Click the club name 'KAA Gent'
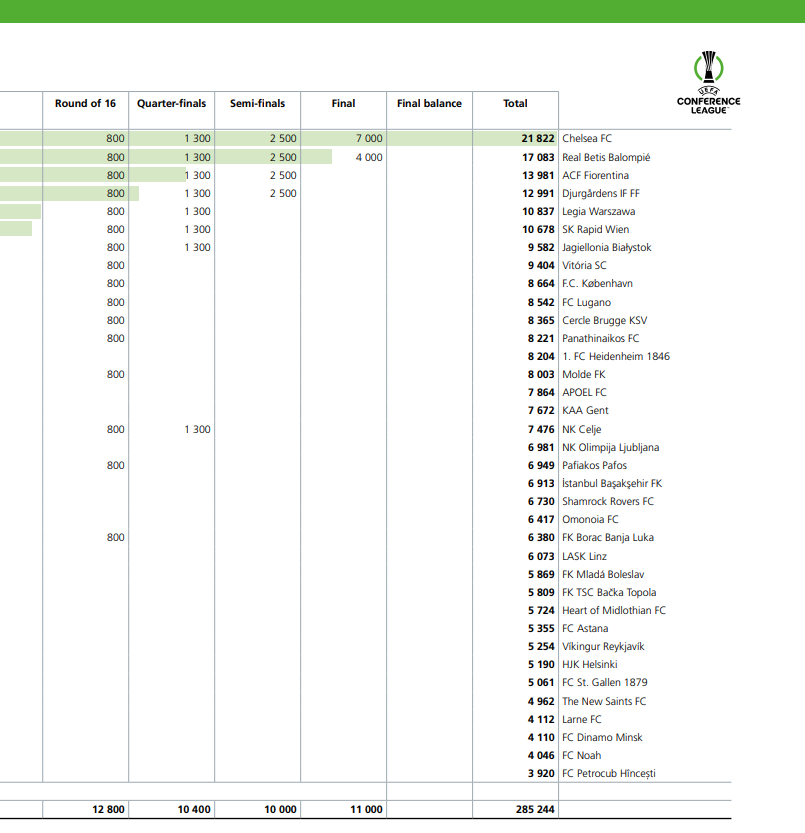 (585, 411)
